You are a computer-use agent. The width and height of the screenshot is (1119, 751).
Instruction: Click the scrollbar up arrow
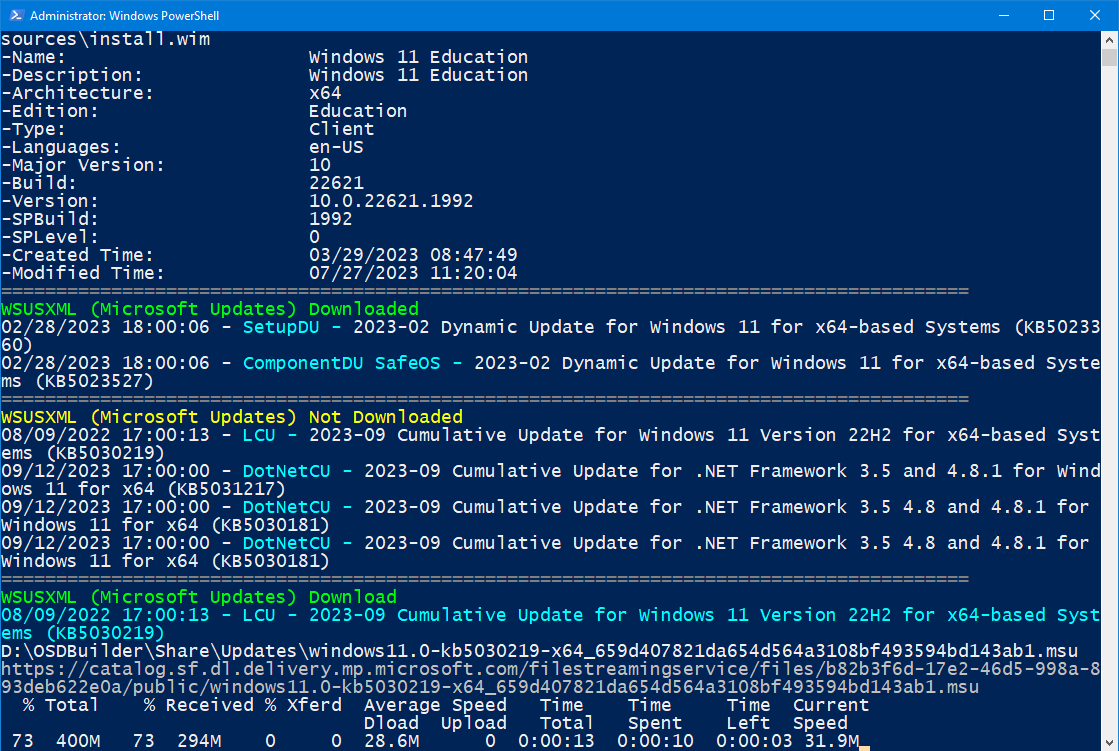(x=1109, y=39)
